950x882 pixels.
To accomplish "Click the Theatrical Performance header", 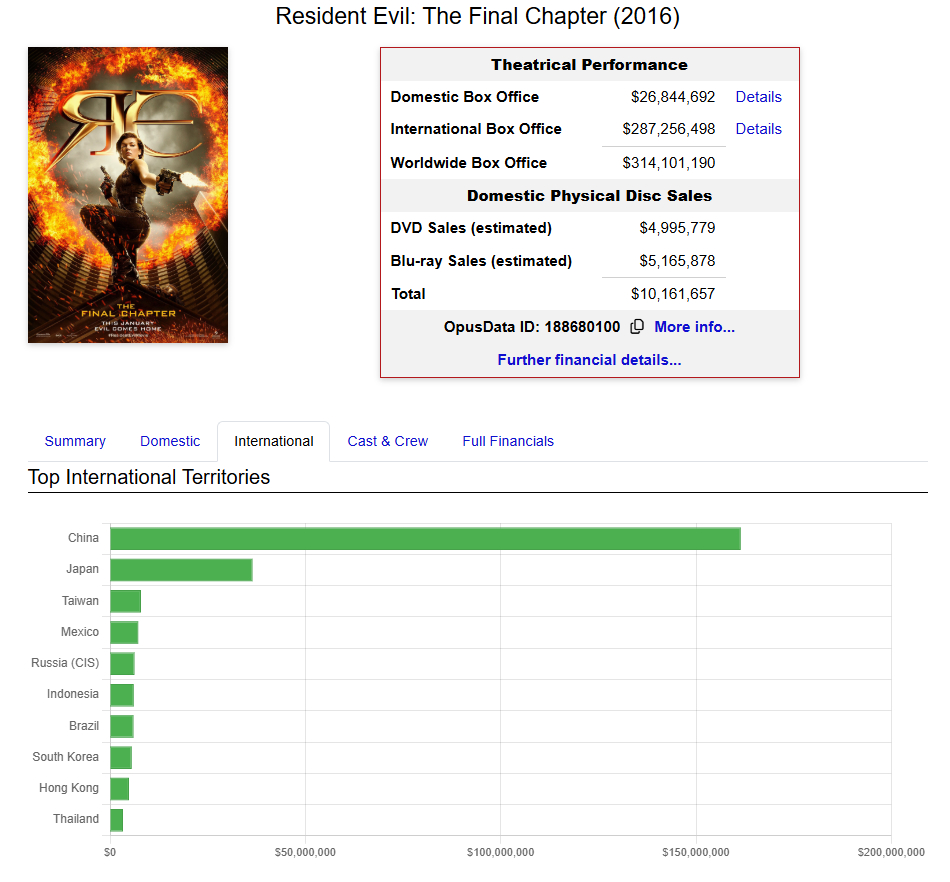I will [x=590, y=65].
